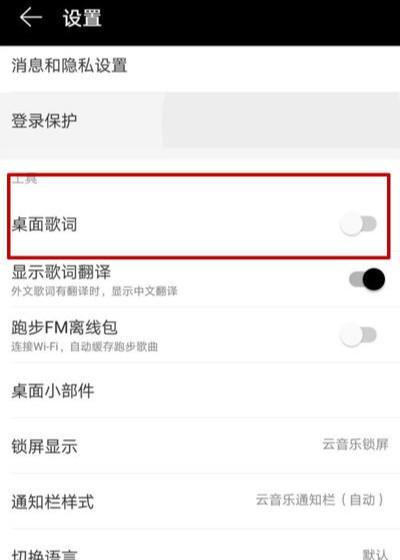Select the 显示歌词翻译 label
The height and width of the screenshot is (560, 400).
[61, 272]
